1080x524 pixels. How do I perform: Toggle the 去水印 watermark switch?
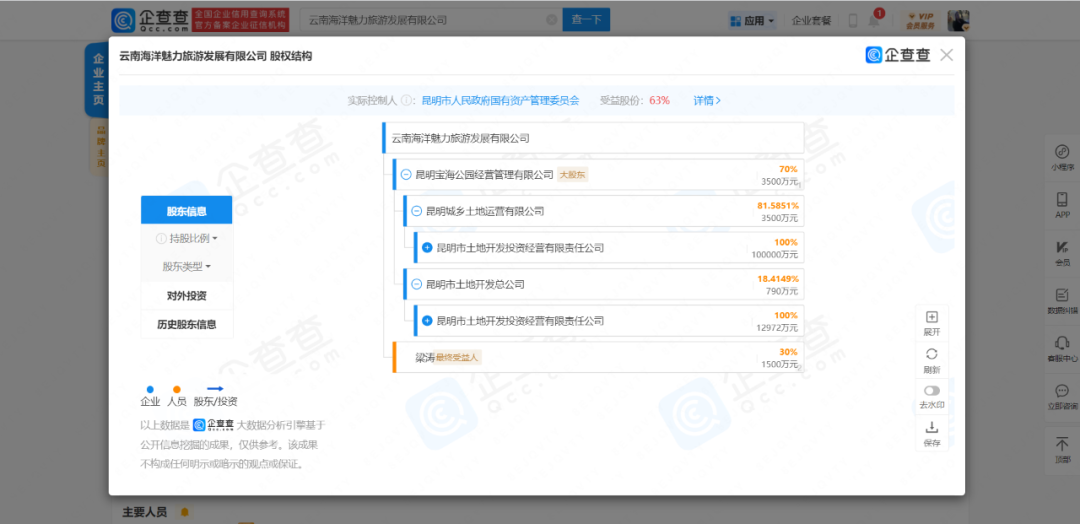(x=931, y=391)
